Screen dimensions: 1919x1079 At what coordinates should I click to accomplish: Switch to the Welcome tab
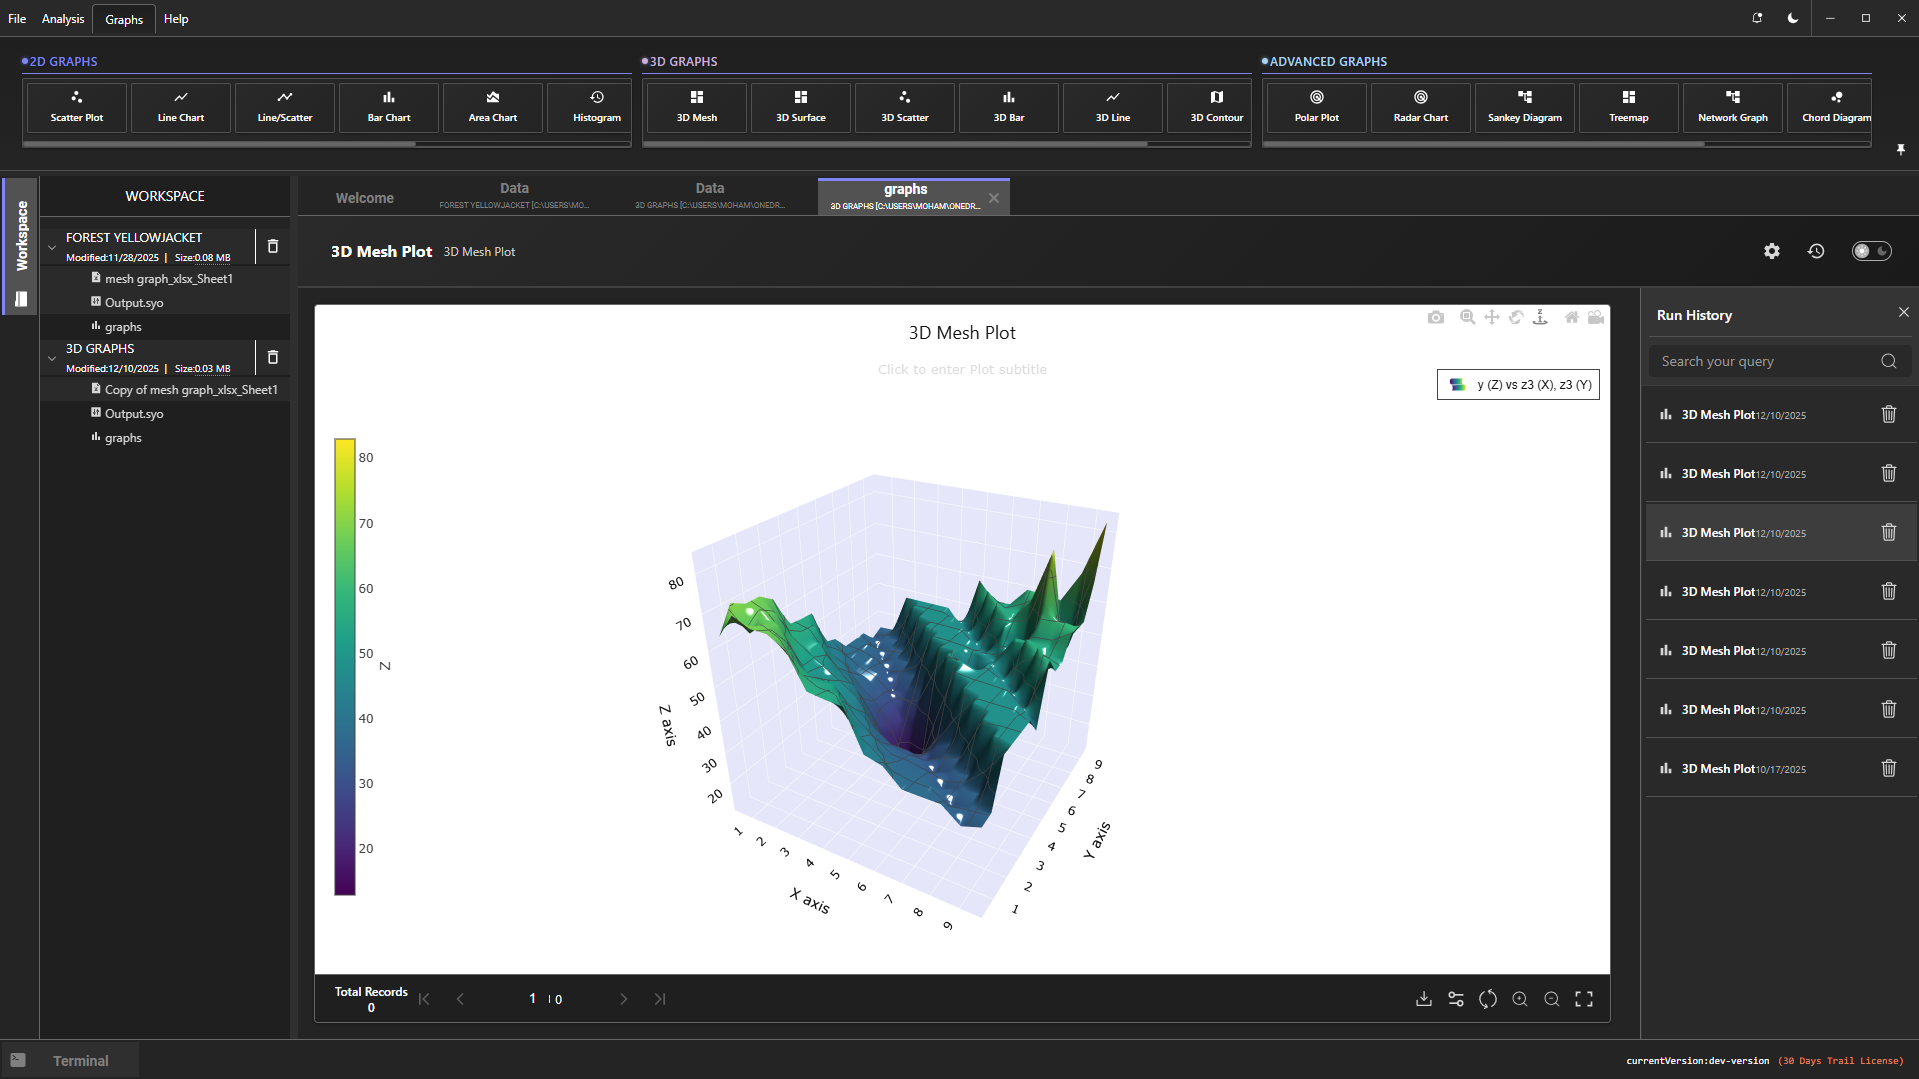pyautogui.click(x=364, y=198)
